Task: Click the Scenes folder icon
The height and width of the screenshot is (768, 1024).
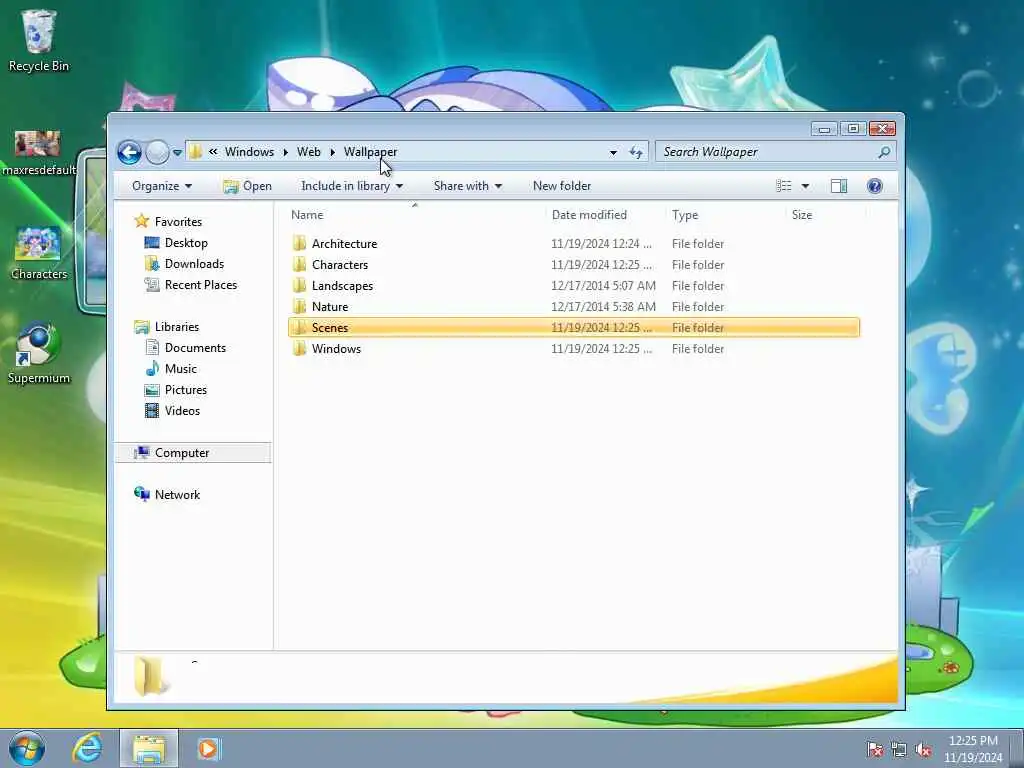Action: [299, 327]
